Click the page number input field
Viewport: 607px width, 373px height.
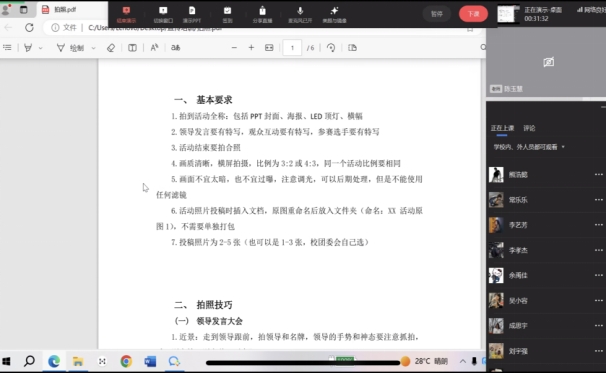(x=292, y=48)
